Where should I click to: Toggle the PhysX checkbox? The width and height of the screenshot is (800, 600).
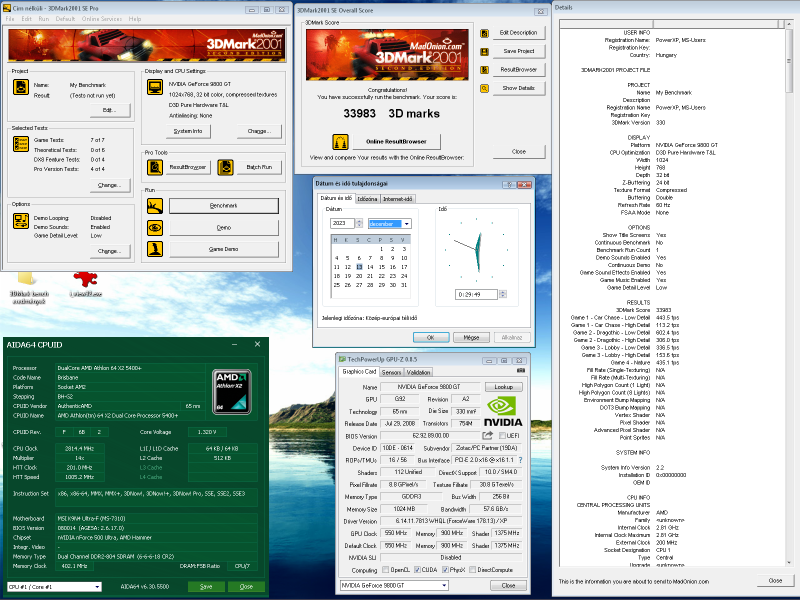point(445,570)
